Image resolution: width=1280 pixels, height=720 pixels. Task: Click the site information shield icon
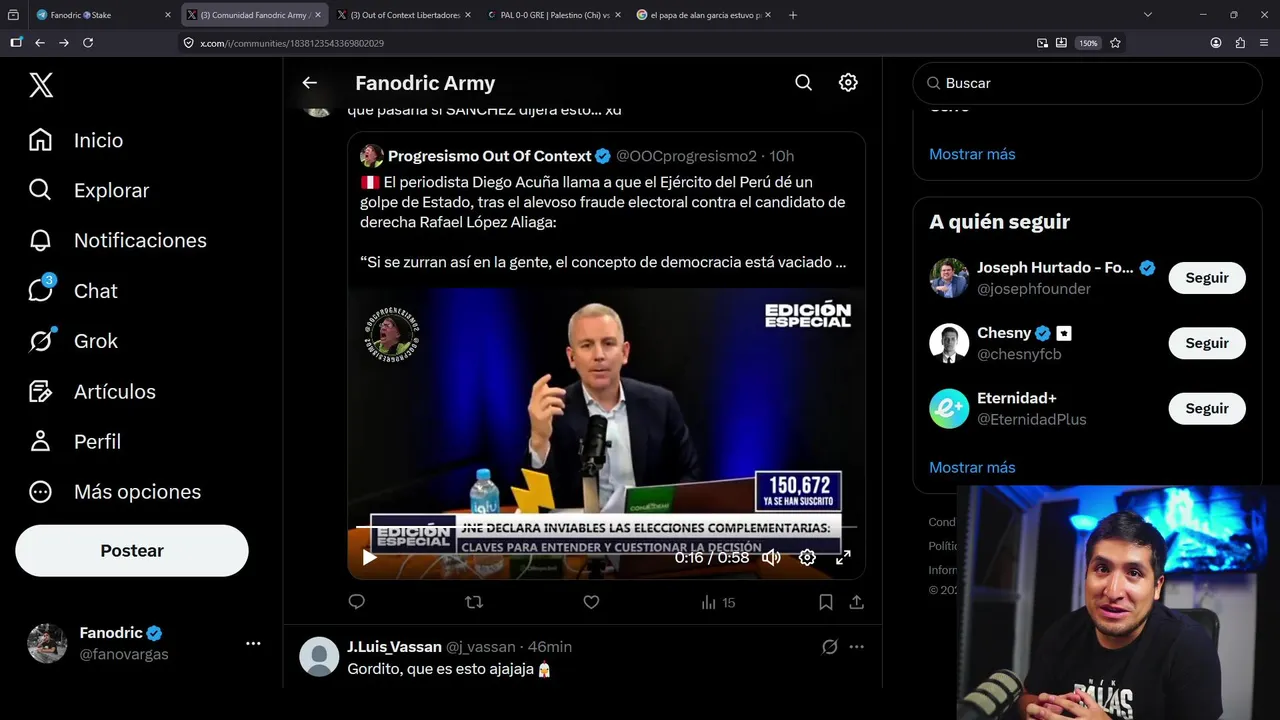click(x=189, y=43)
